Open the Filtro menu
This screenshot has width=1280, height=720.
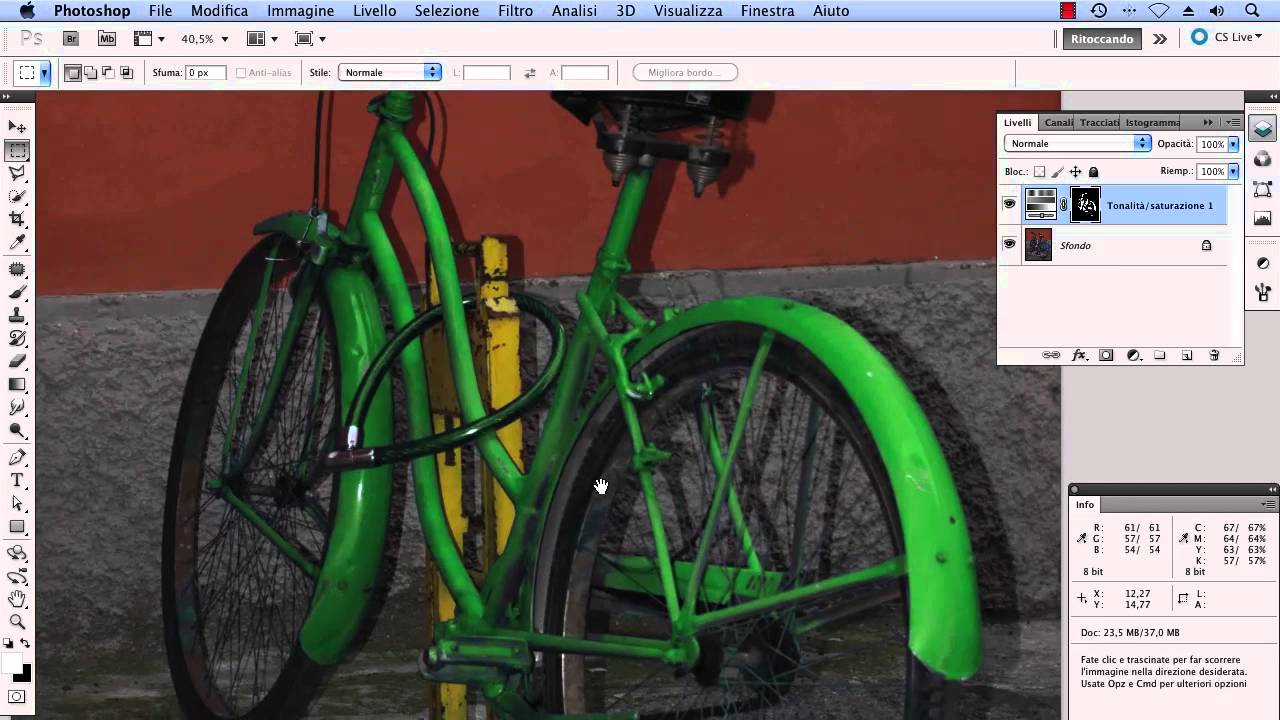(515, 11)
